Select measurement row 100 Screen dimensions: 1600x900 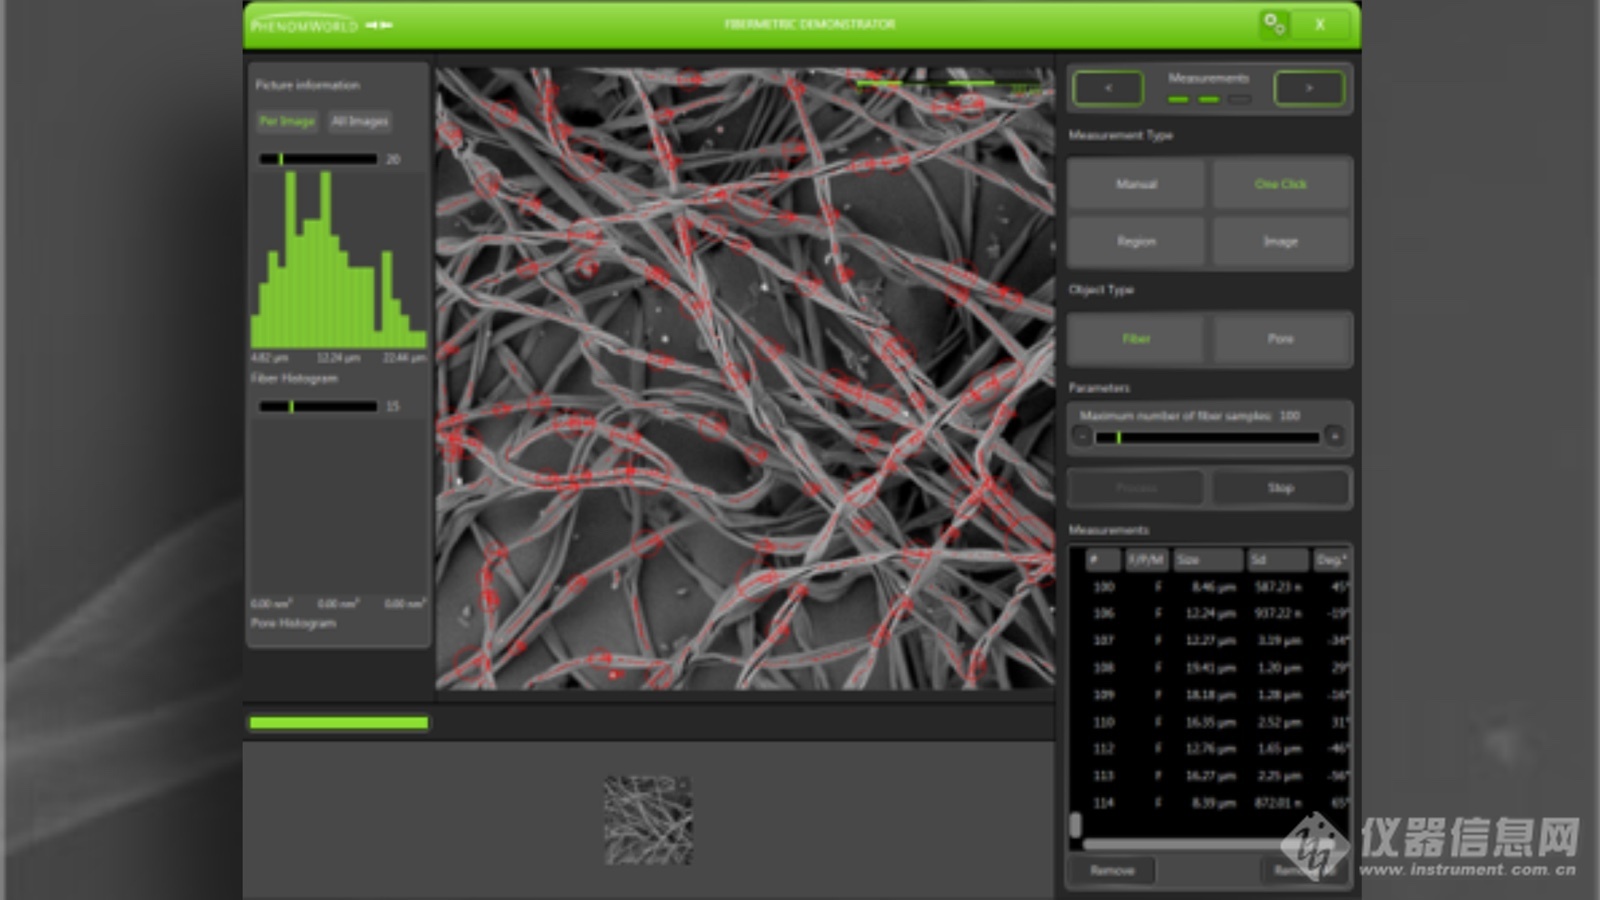pyautogui.click(x=1217, y=587)
